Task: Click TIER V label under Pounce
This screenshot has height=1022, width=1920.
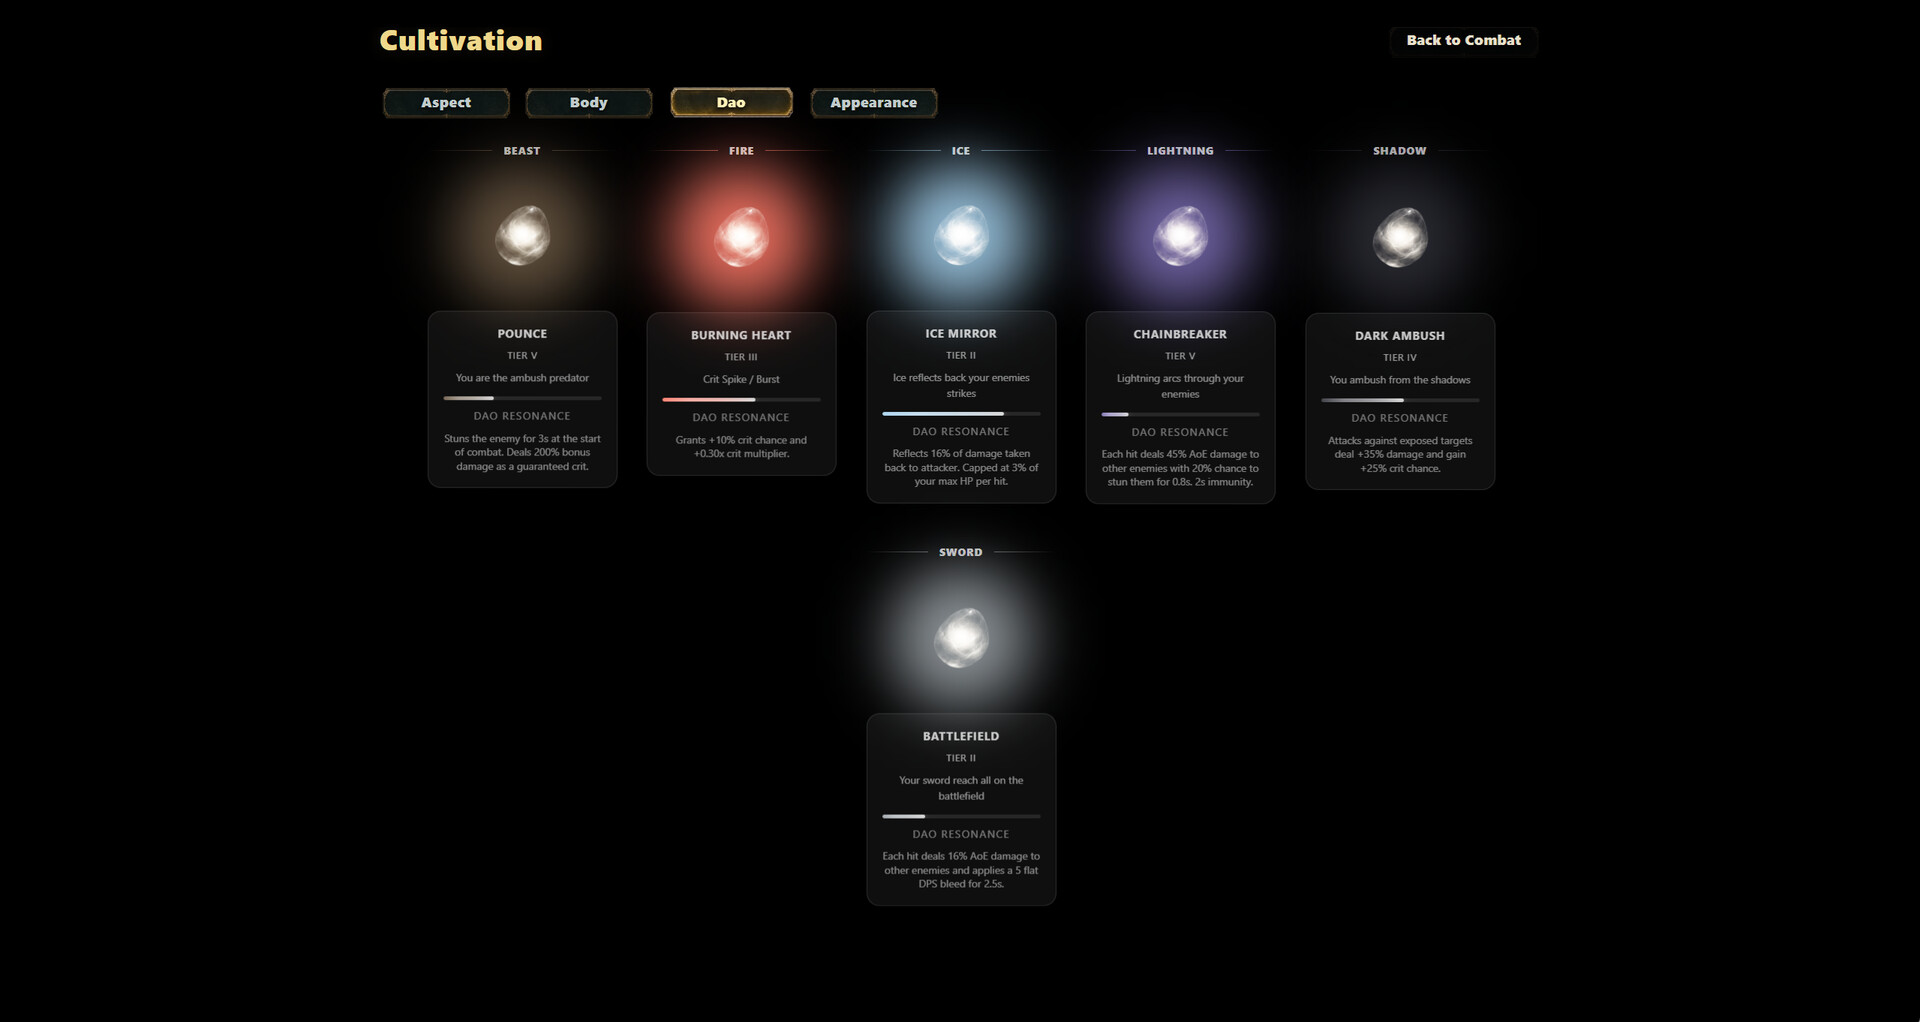Action: [x=522, y=356]
